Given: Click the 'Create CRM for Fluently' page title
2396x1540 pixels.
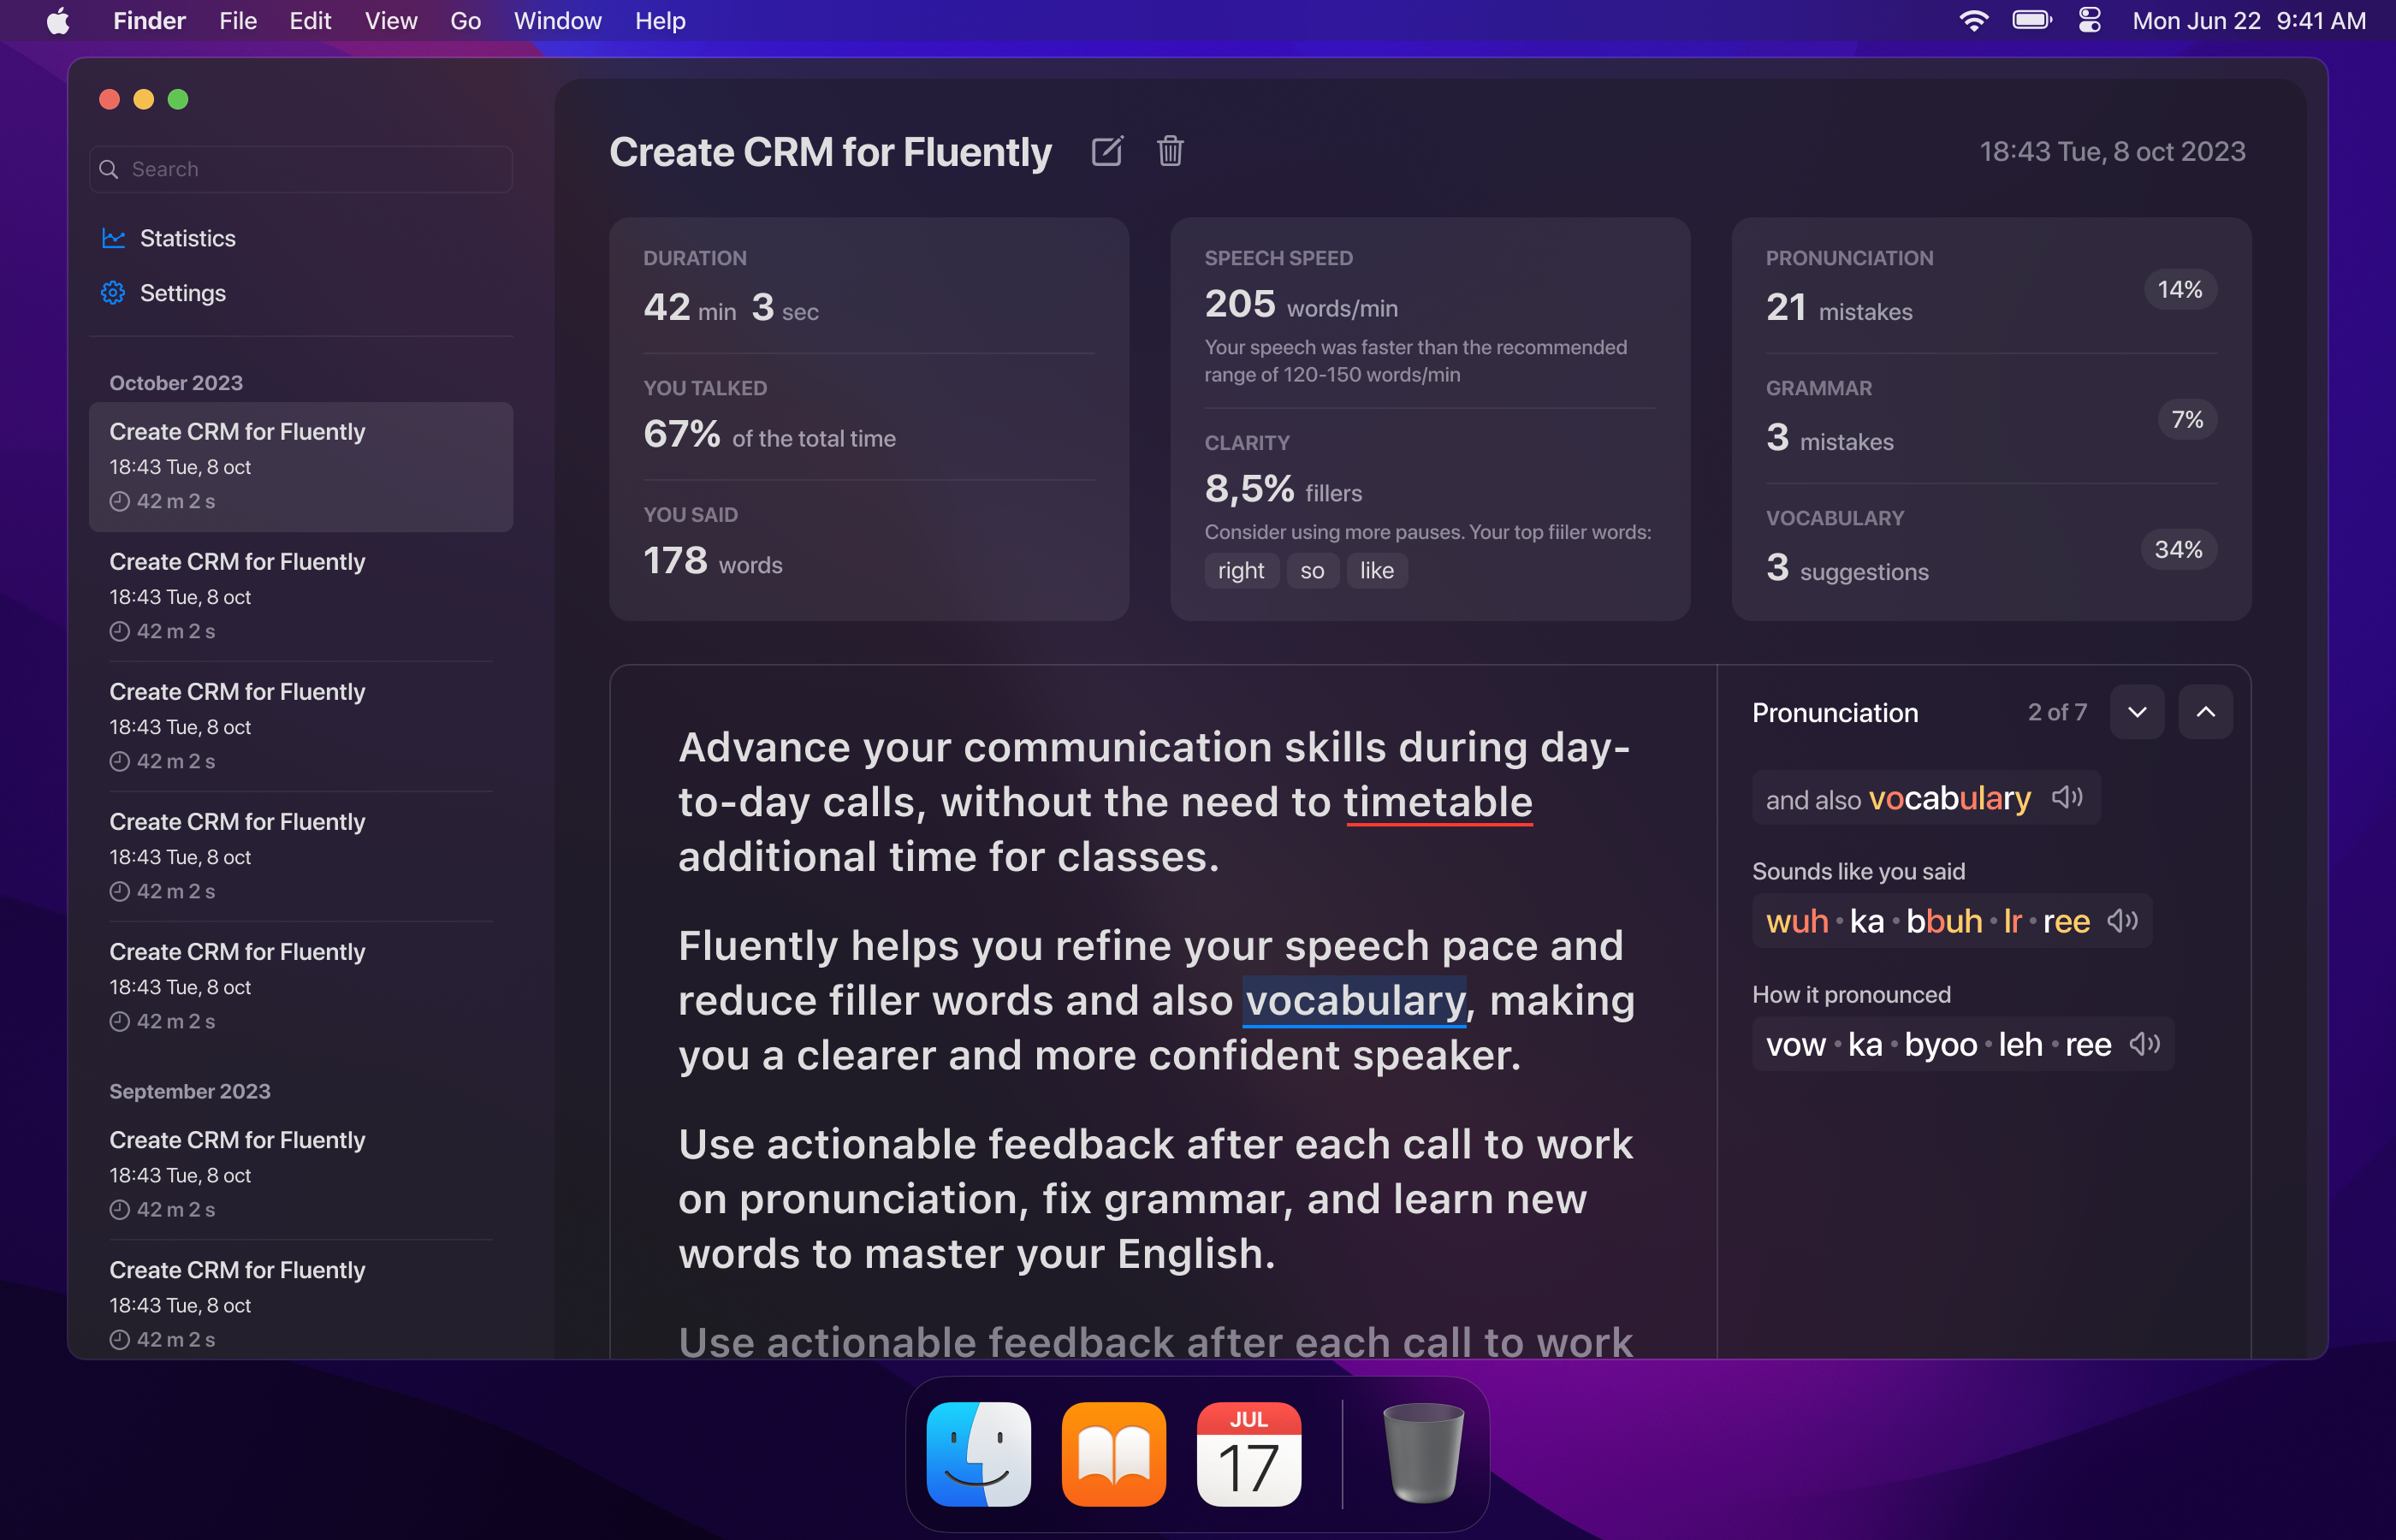Looking at the screenshot, I should (x=830, y=152).
